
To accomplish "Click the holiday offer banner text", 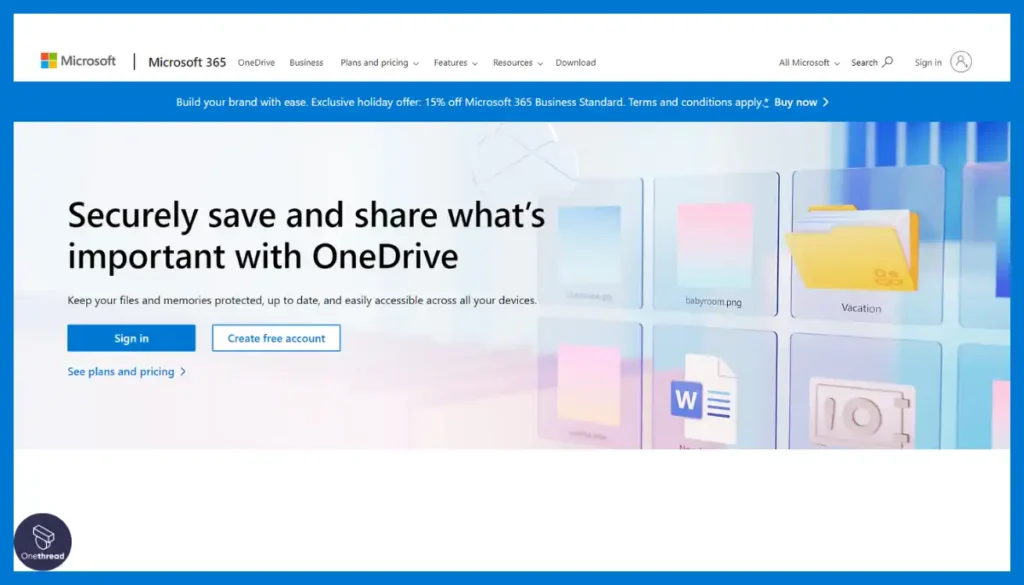I will point(470,102).
